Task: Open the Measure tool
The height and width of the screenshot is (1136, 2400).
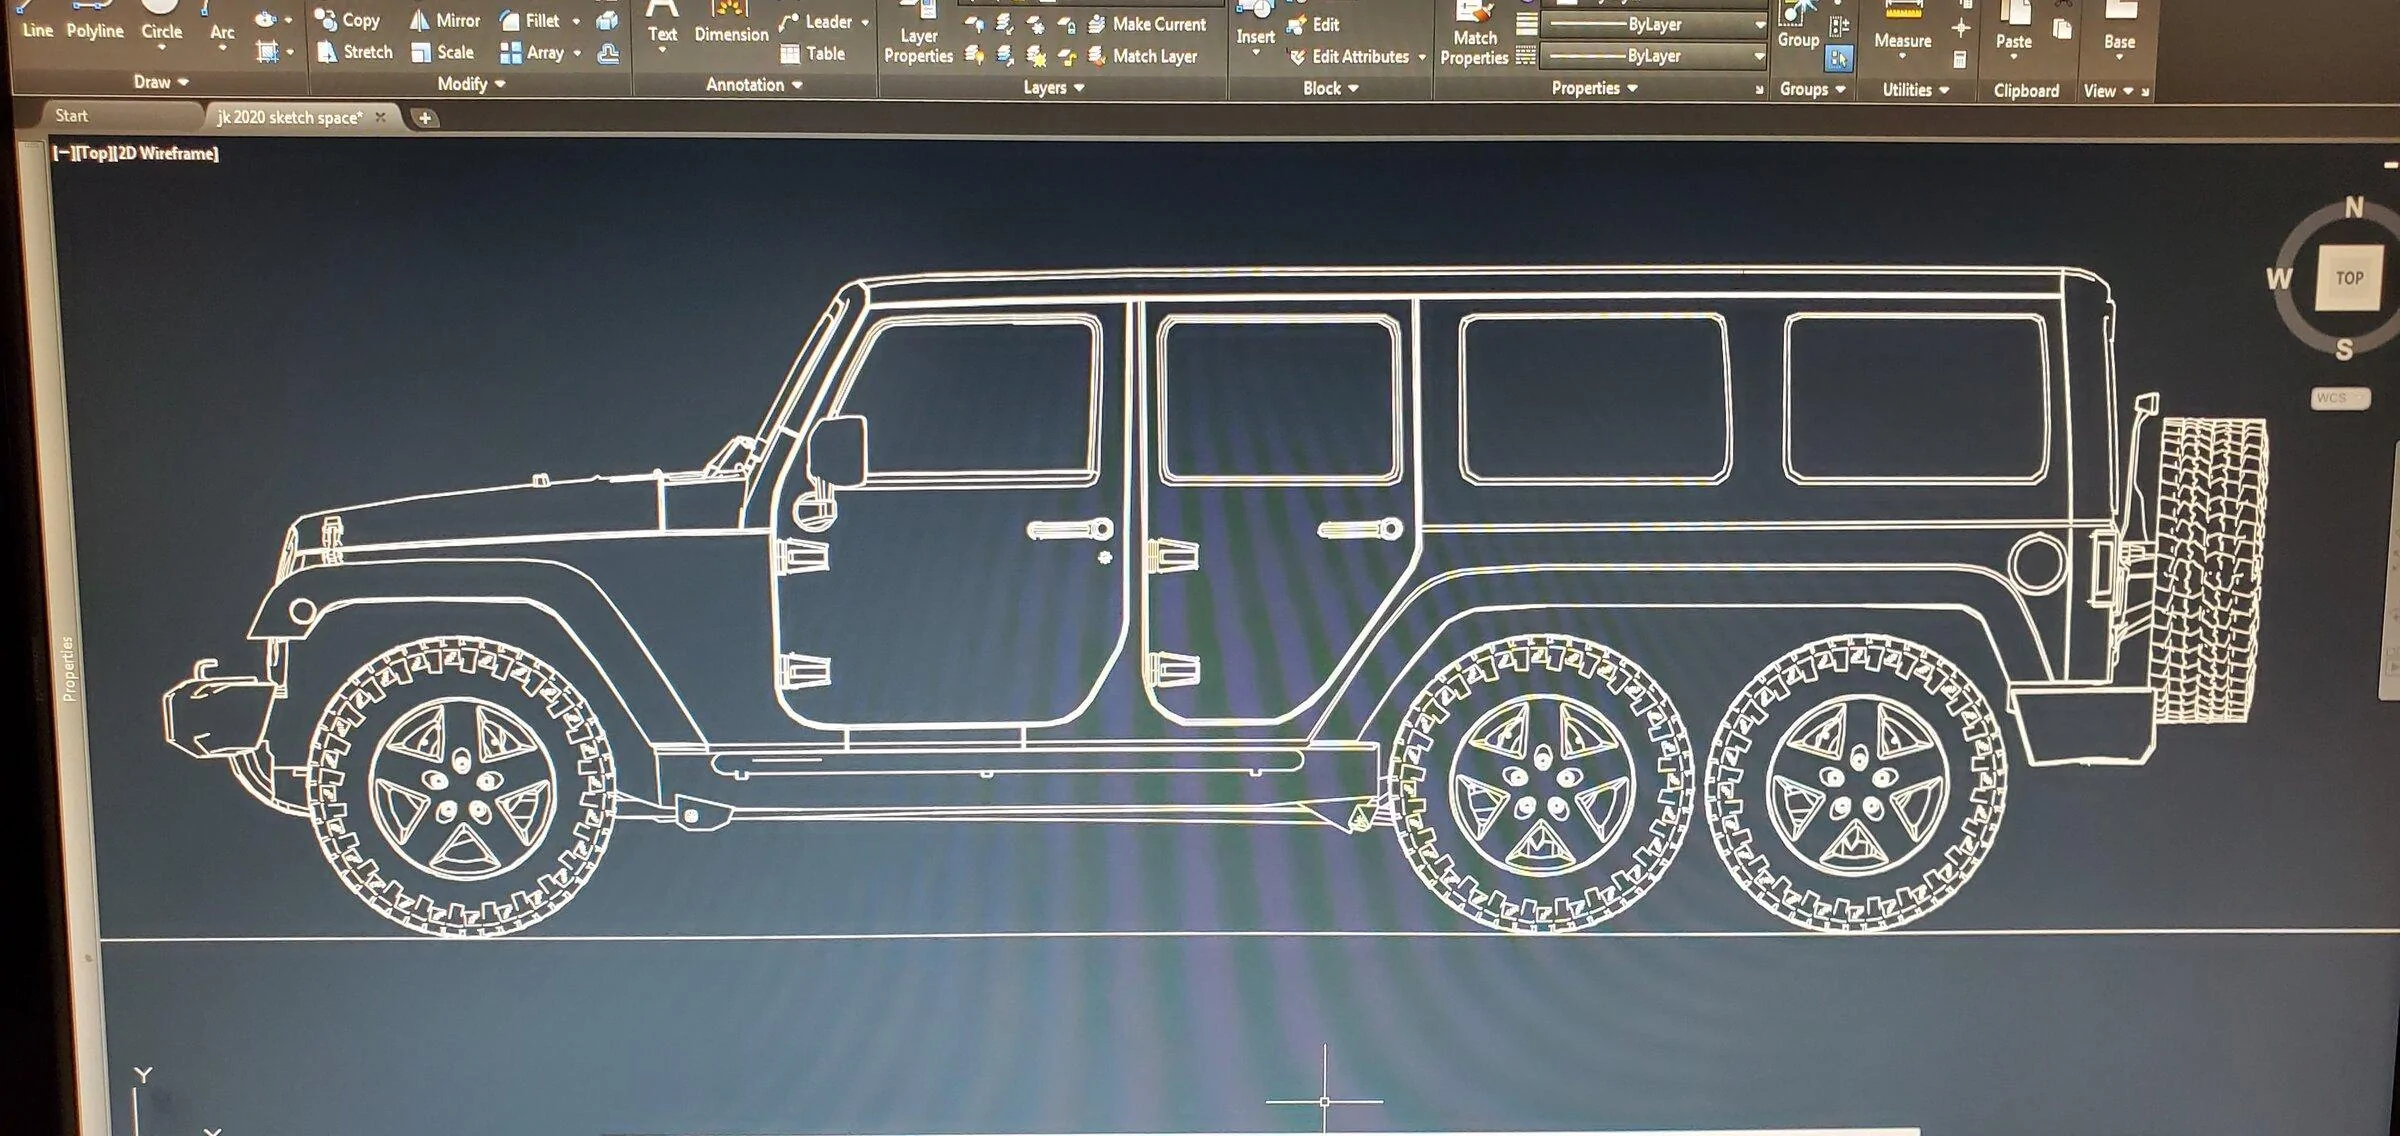Action: (x=1902, y=30)
